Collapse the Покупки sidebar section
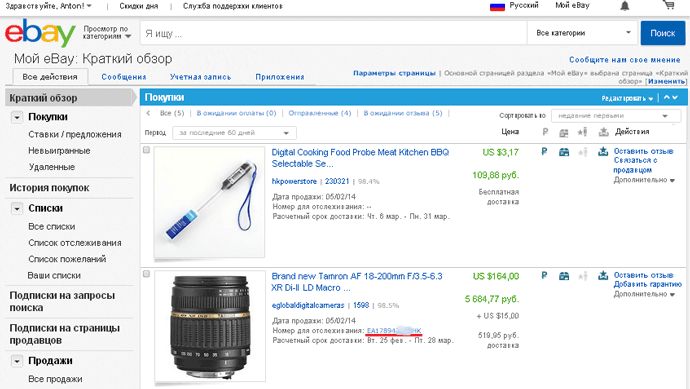Viewport: 690px width, 389px height. [x=17, y=117]
